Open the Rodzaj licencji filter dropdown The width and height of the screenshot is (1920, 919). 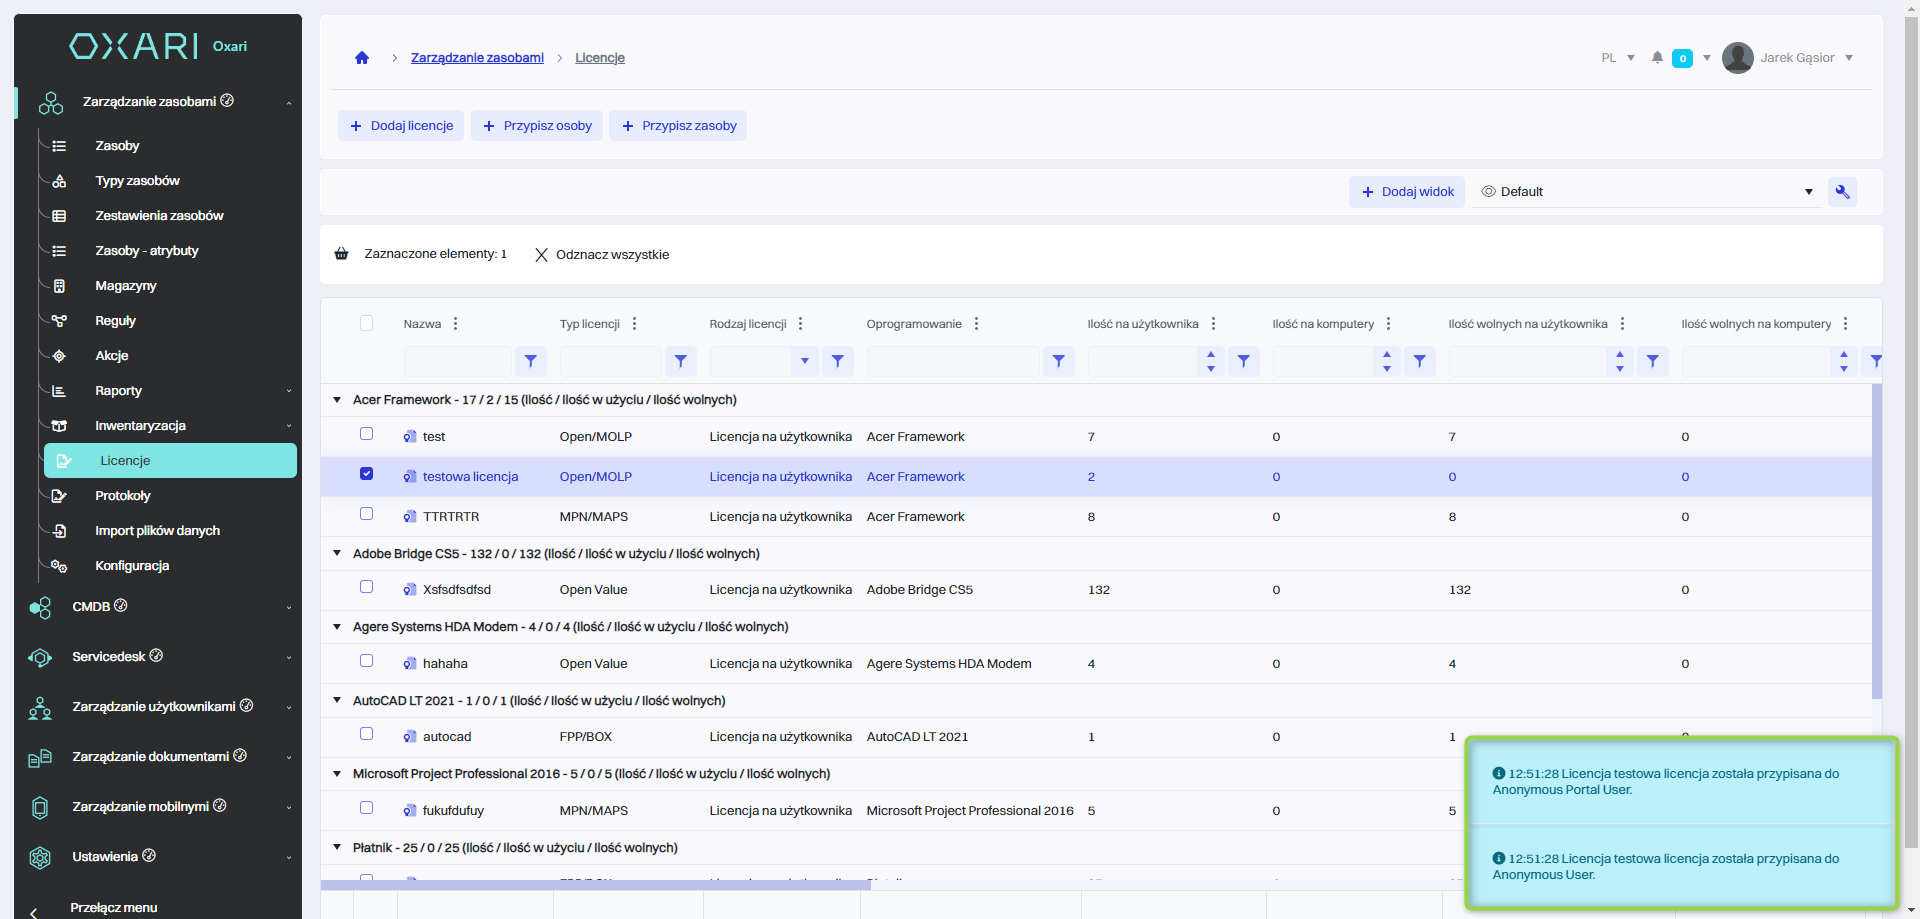[804, 361]
